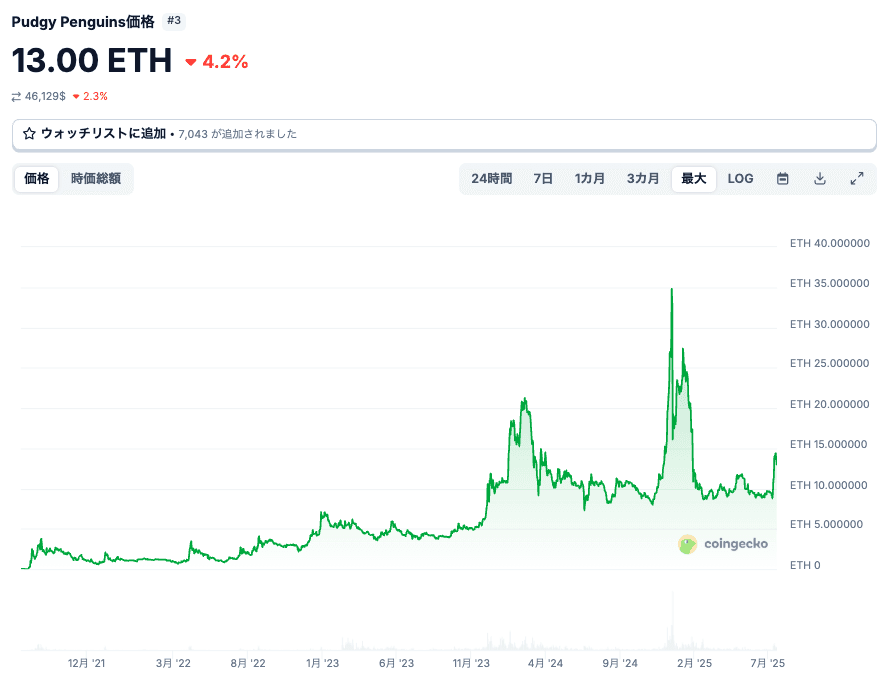The height and width of the screenshot is (686, 888).
Task: Select the 7日 time range
Action: click(x=543, y=179)
